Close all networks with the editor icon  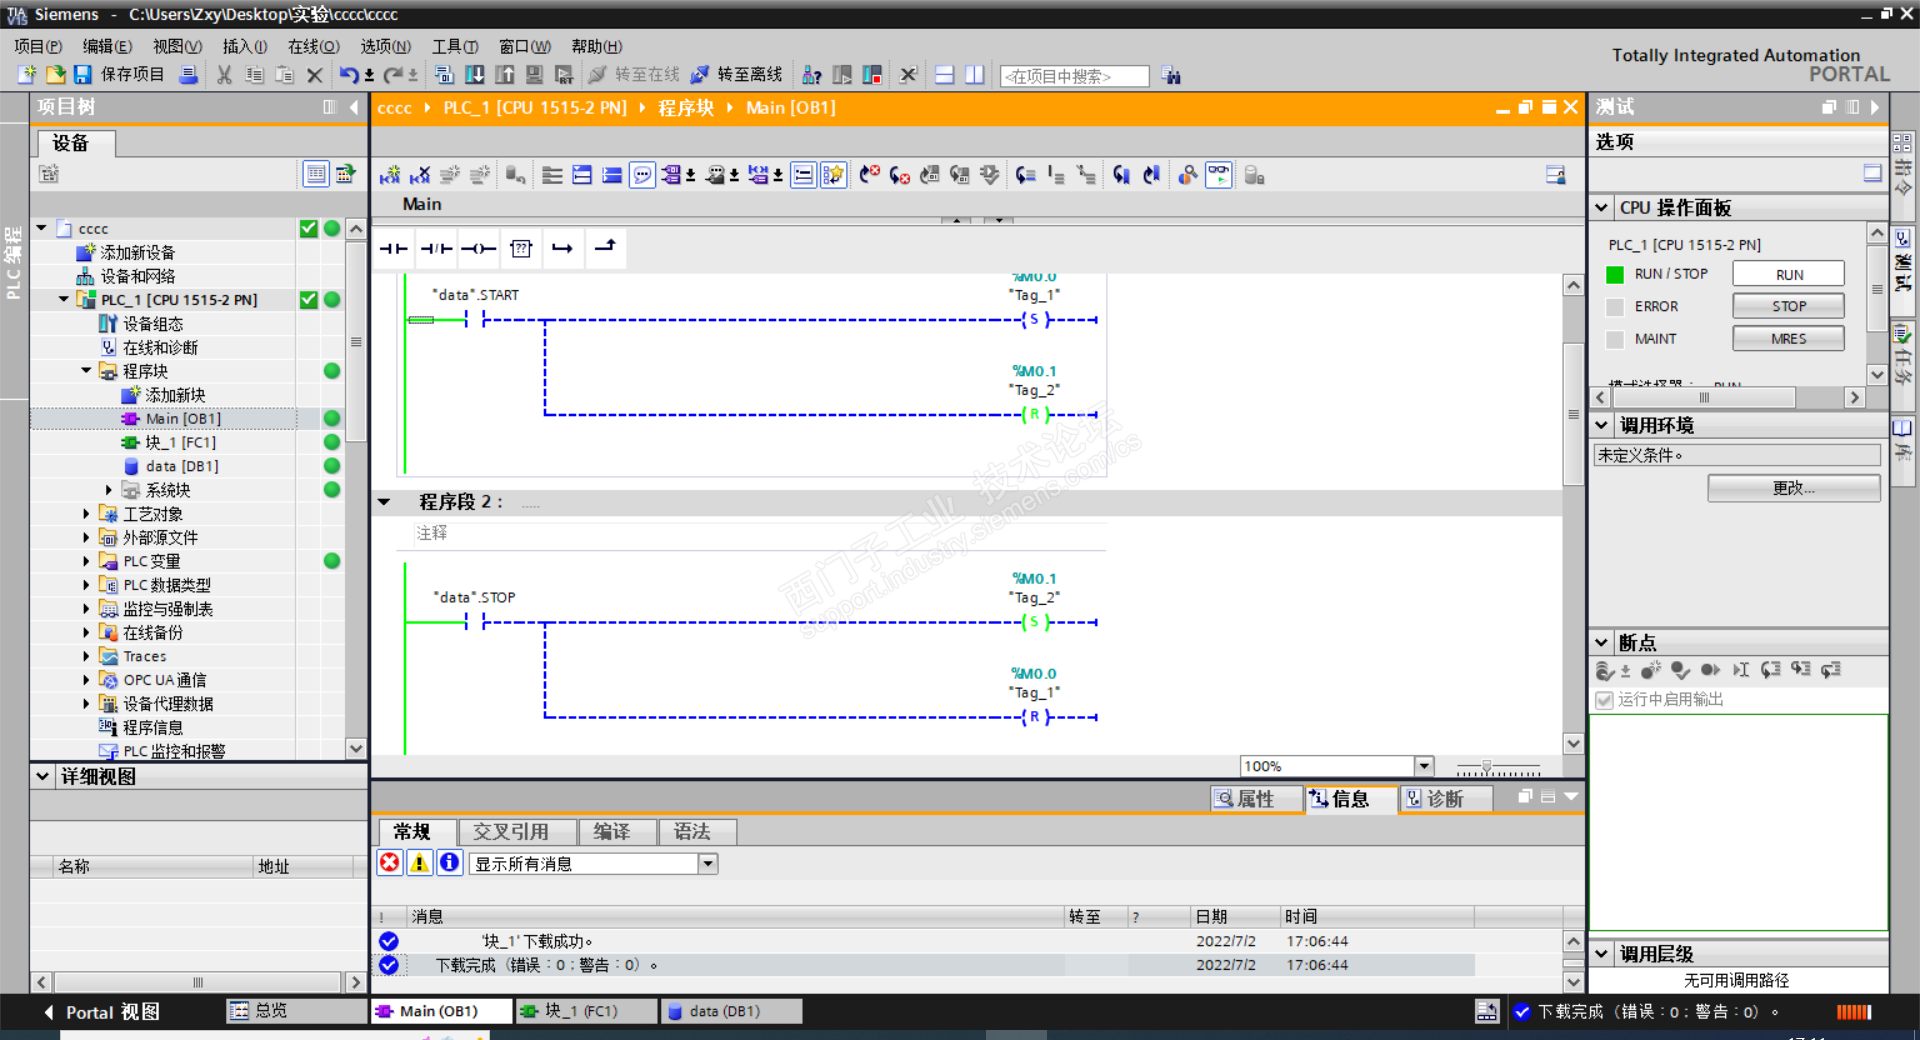612,175
